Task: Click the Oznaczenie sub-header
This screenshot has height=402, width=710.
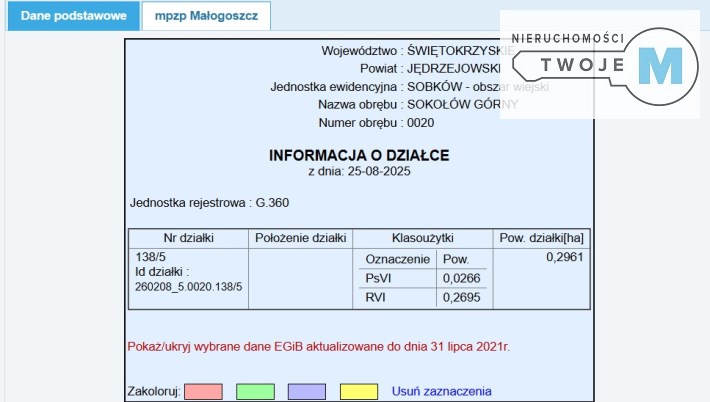Action: (x=398, y=259)
